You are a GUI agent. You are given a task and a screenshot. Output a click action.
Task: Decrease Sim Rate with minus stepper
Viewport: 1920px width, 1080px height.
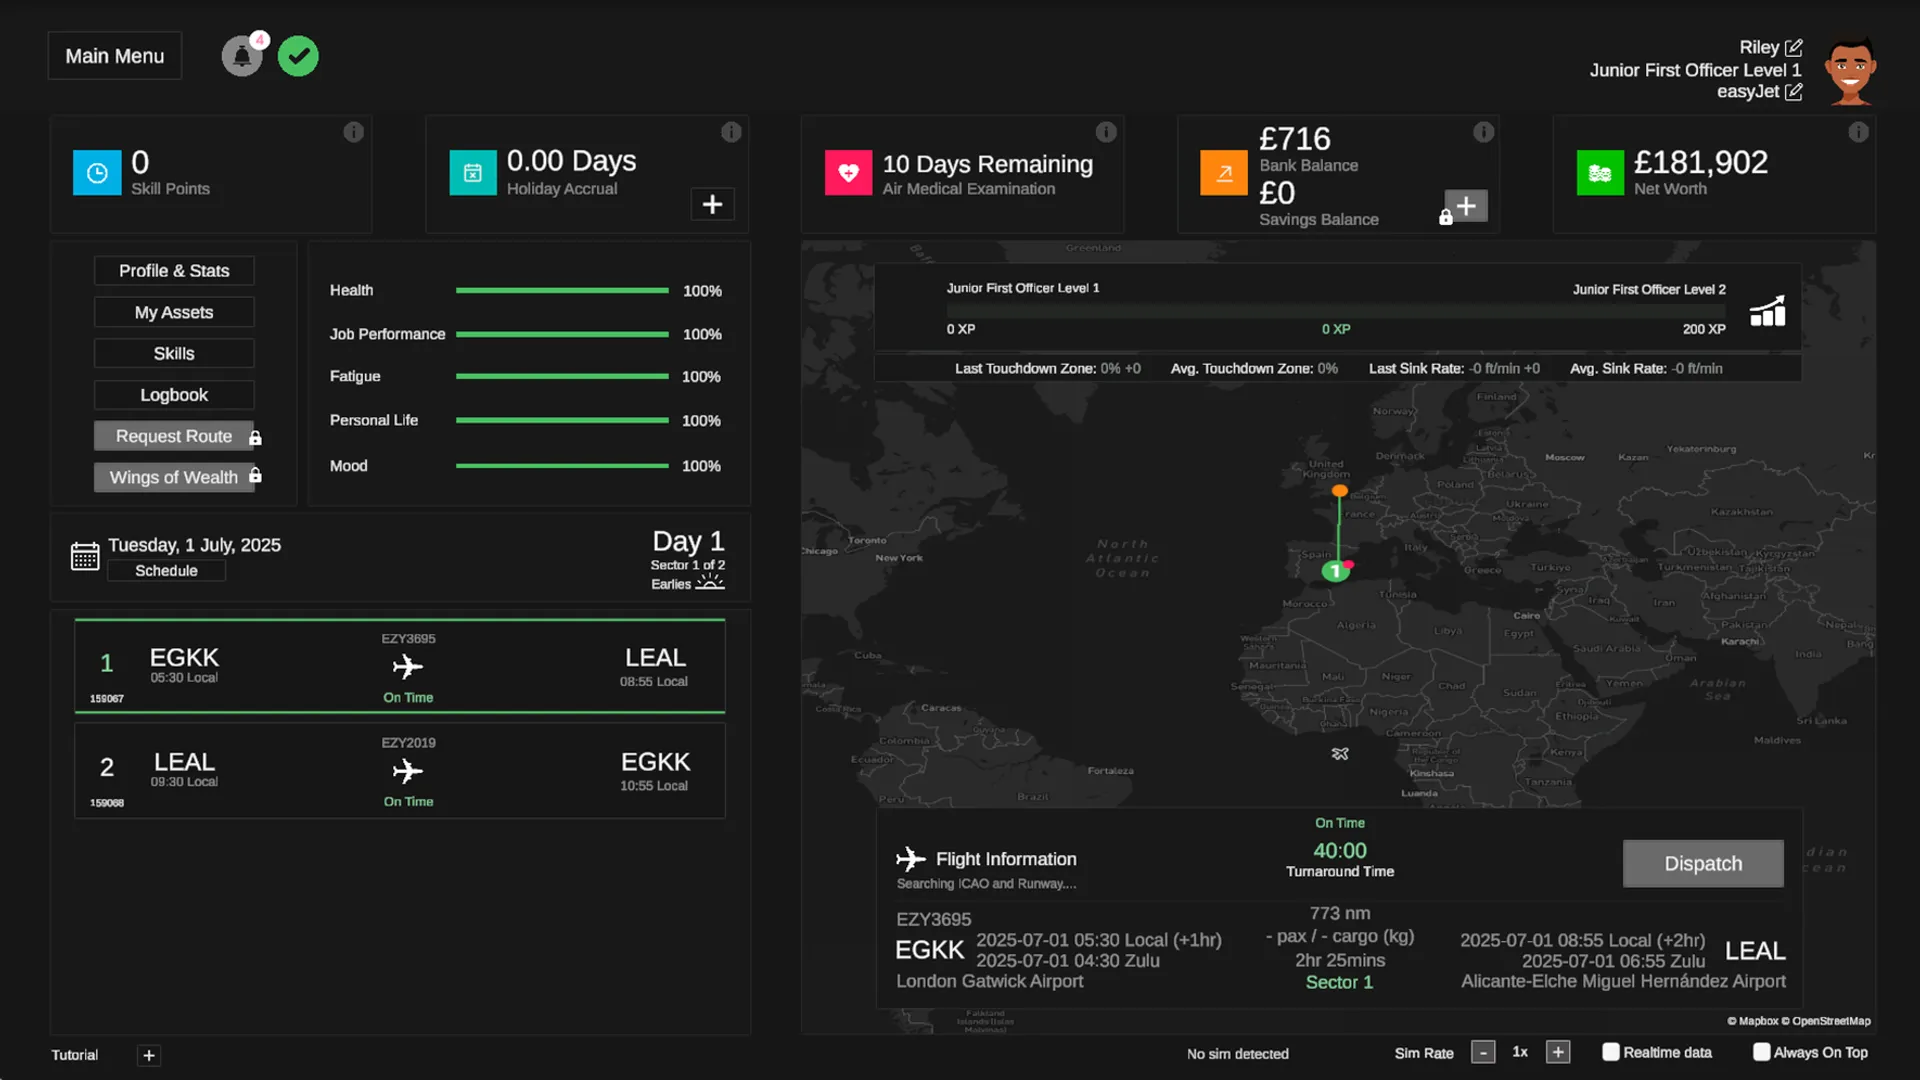(x=1483, y=1052)
